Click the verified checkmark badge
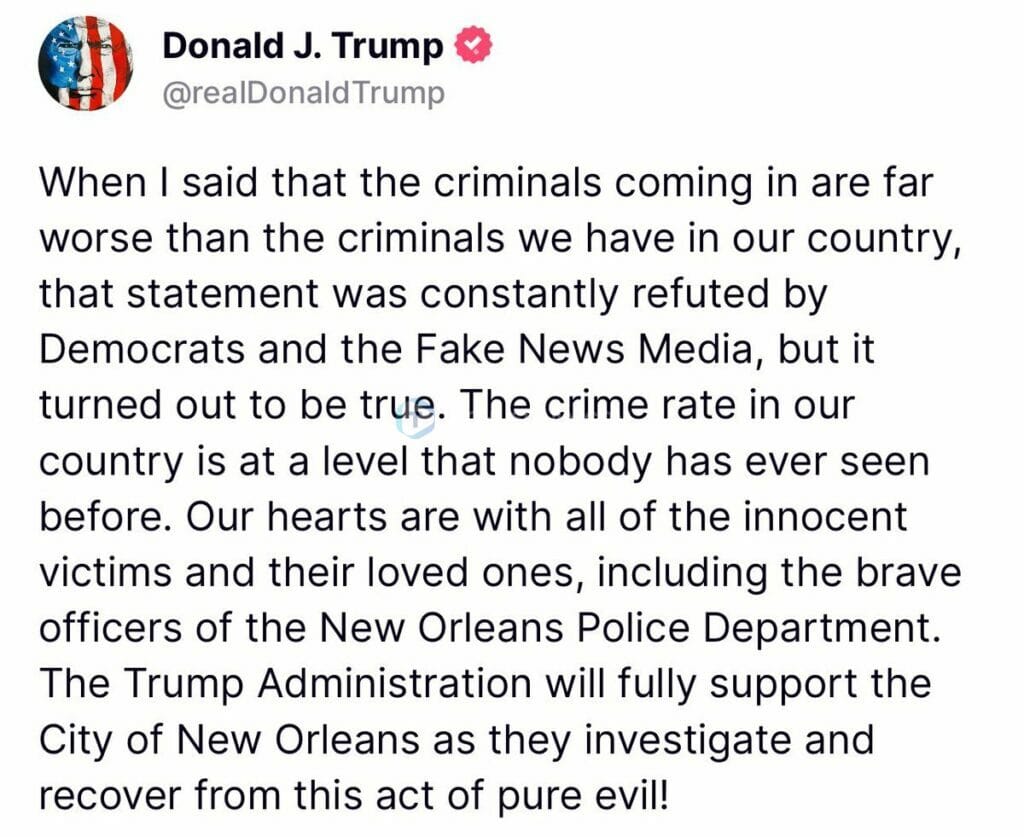 click(x=473, y=46)
